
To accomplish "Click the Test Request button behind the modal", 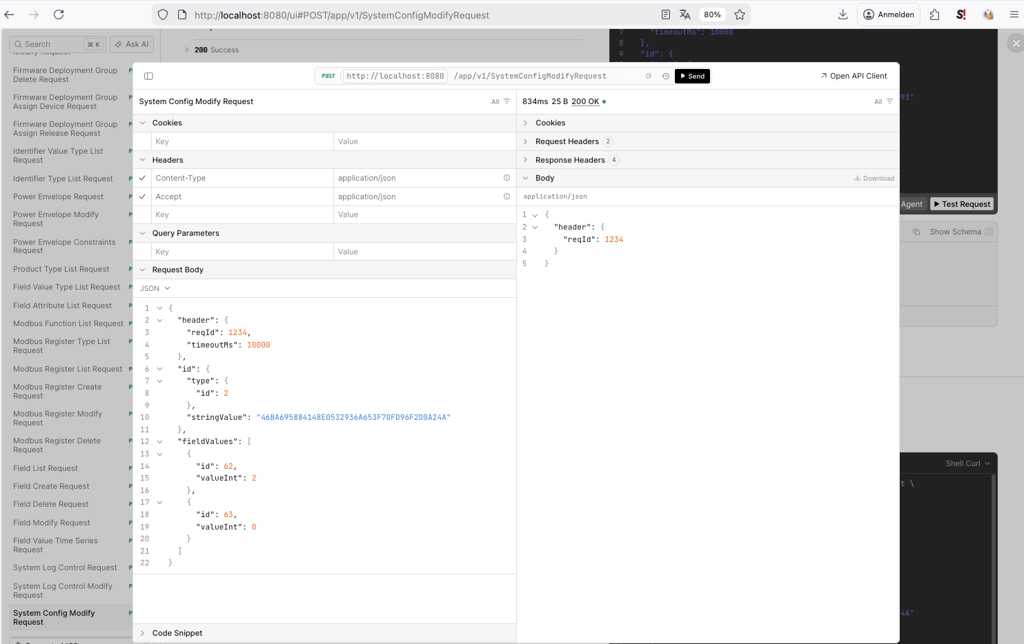I will 962,204.
